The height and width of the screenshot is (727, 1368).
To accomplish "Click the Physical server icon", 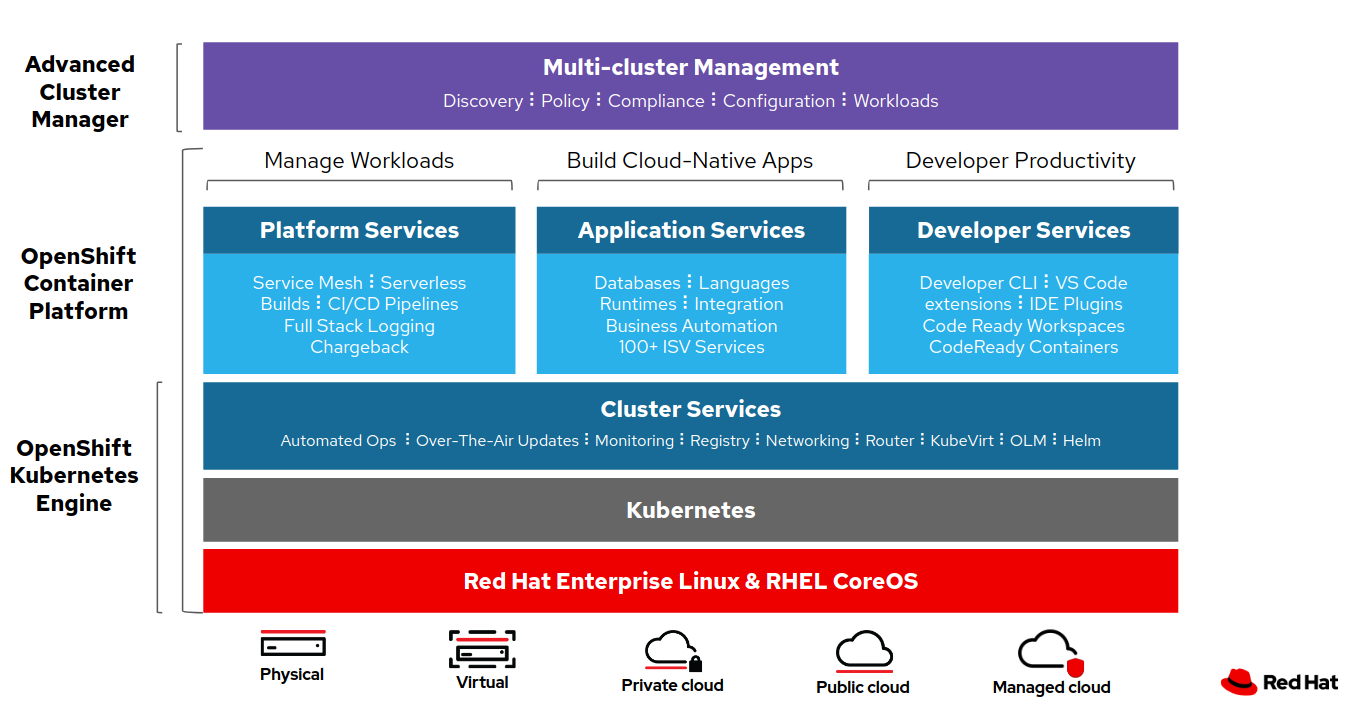I will coord(292,645).
